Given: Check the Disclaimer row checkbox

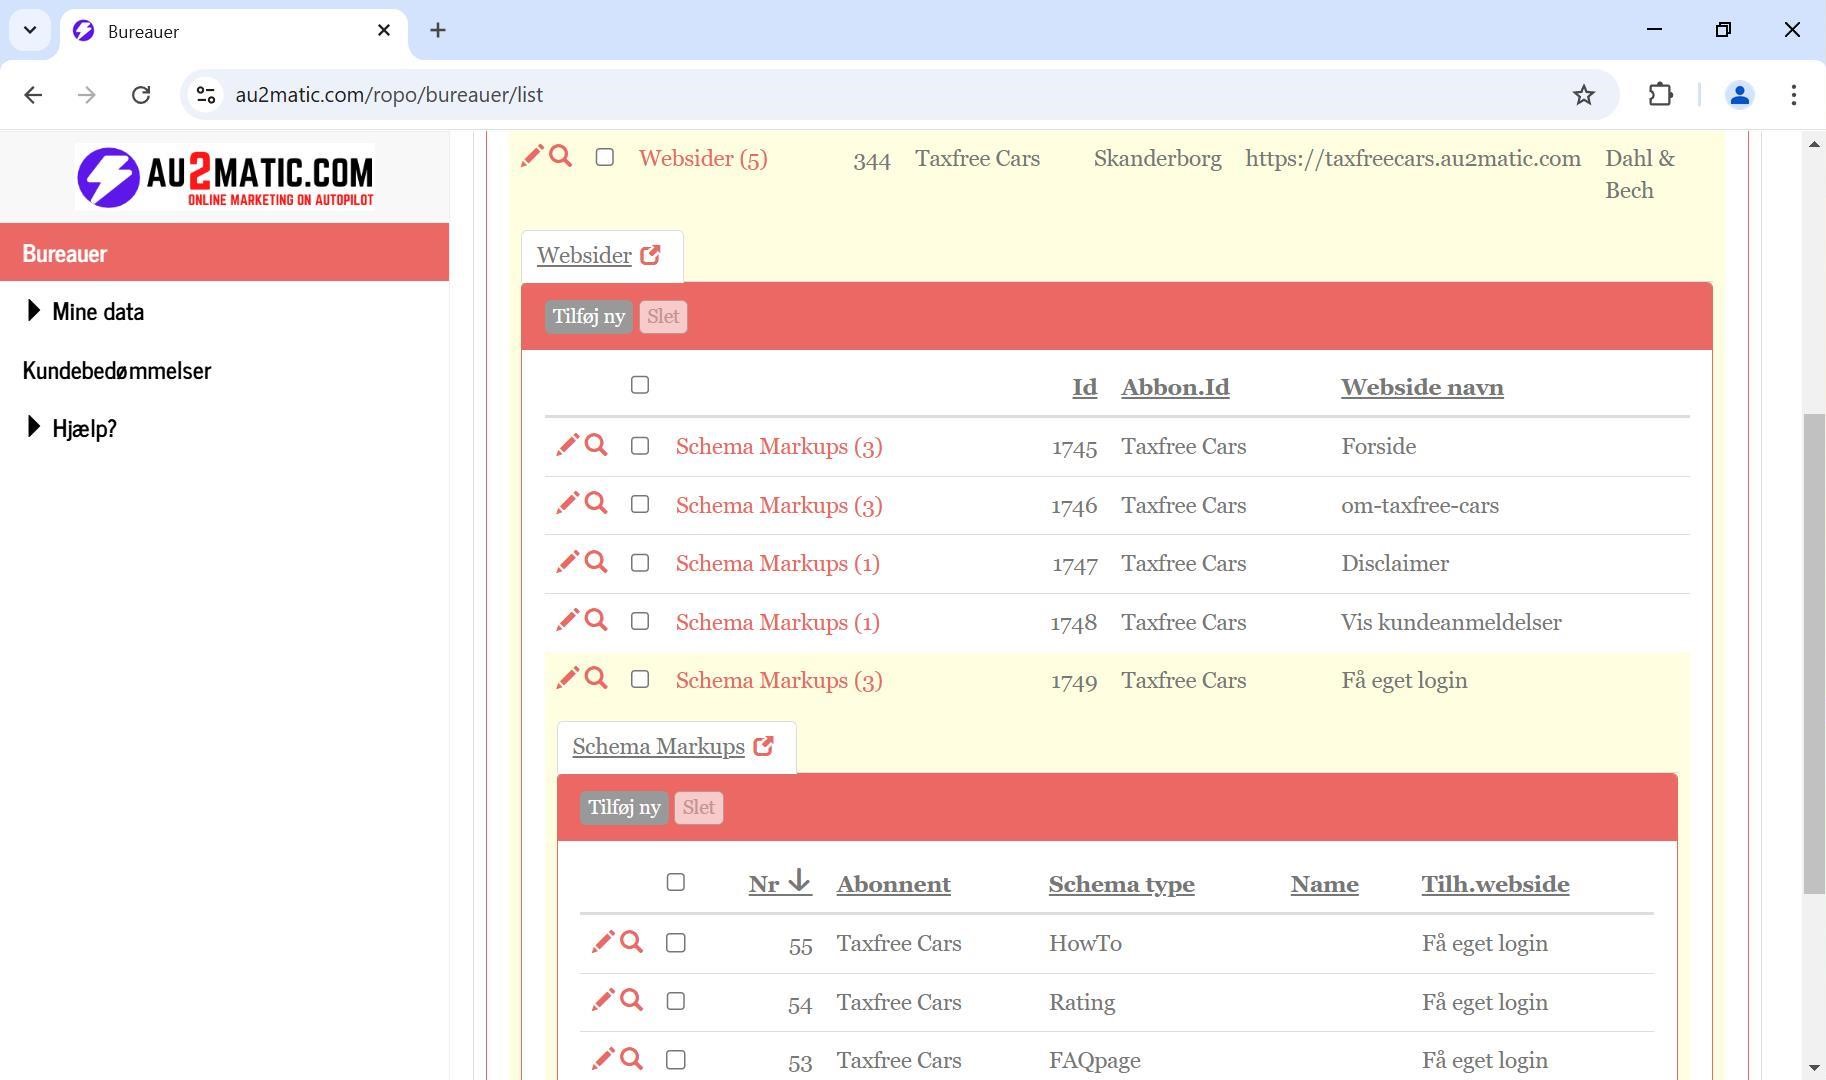Looking at the screenshot, I should point(640,563).
